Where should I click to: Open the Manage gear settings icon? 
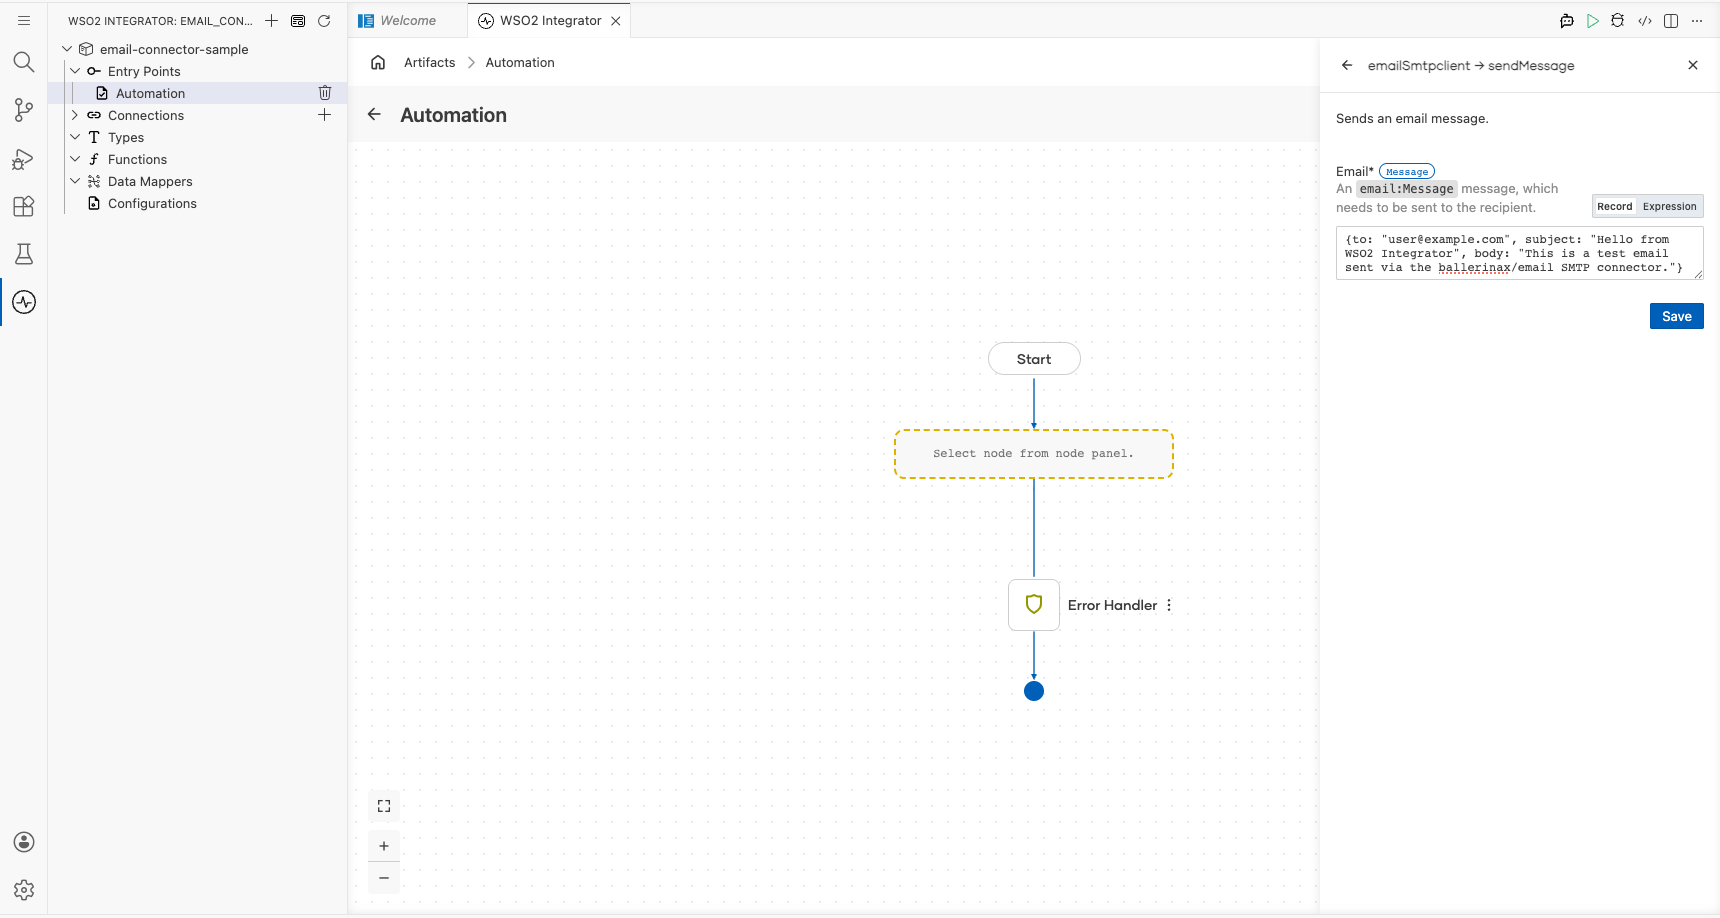(x=24, y=890)
